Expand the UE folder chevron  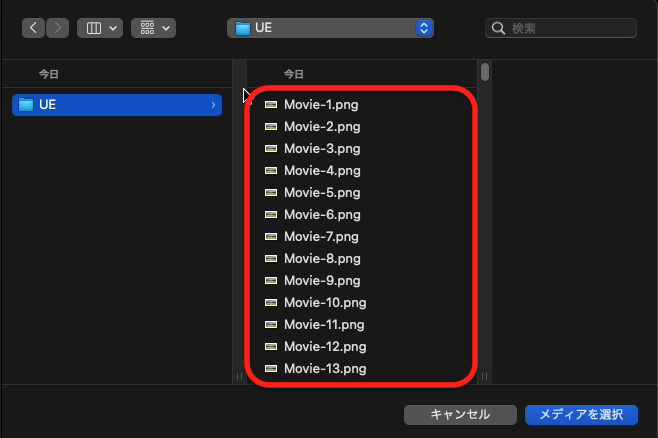213,105
